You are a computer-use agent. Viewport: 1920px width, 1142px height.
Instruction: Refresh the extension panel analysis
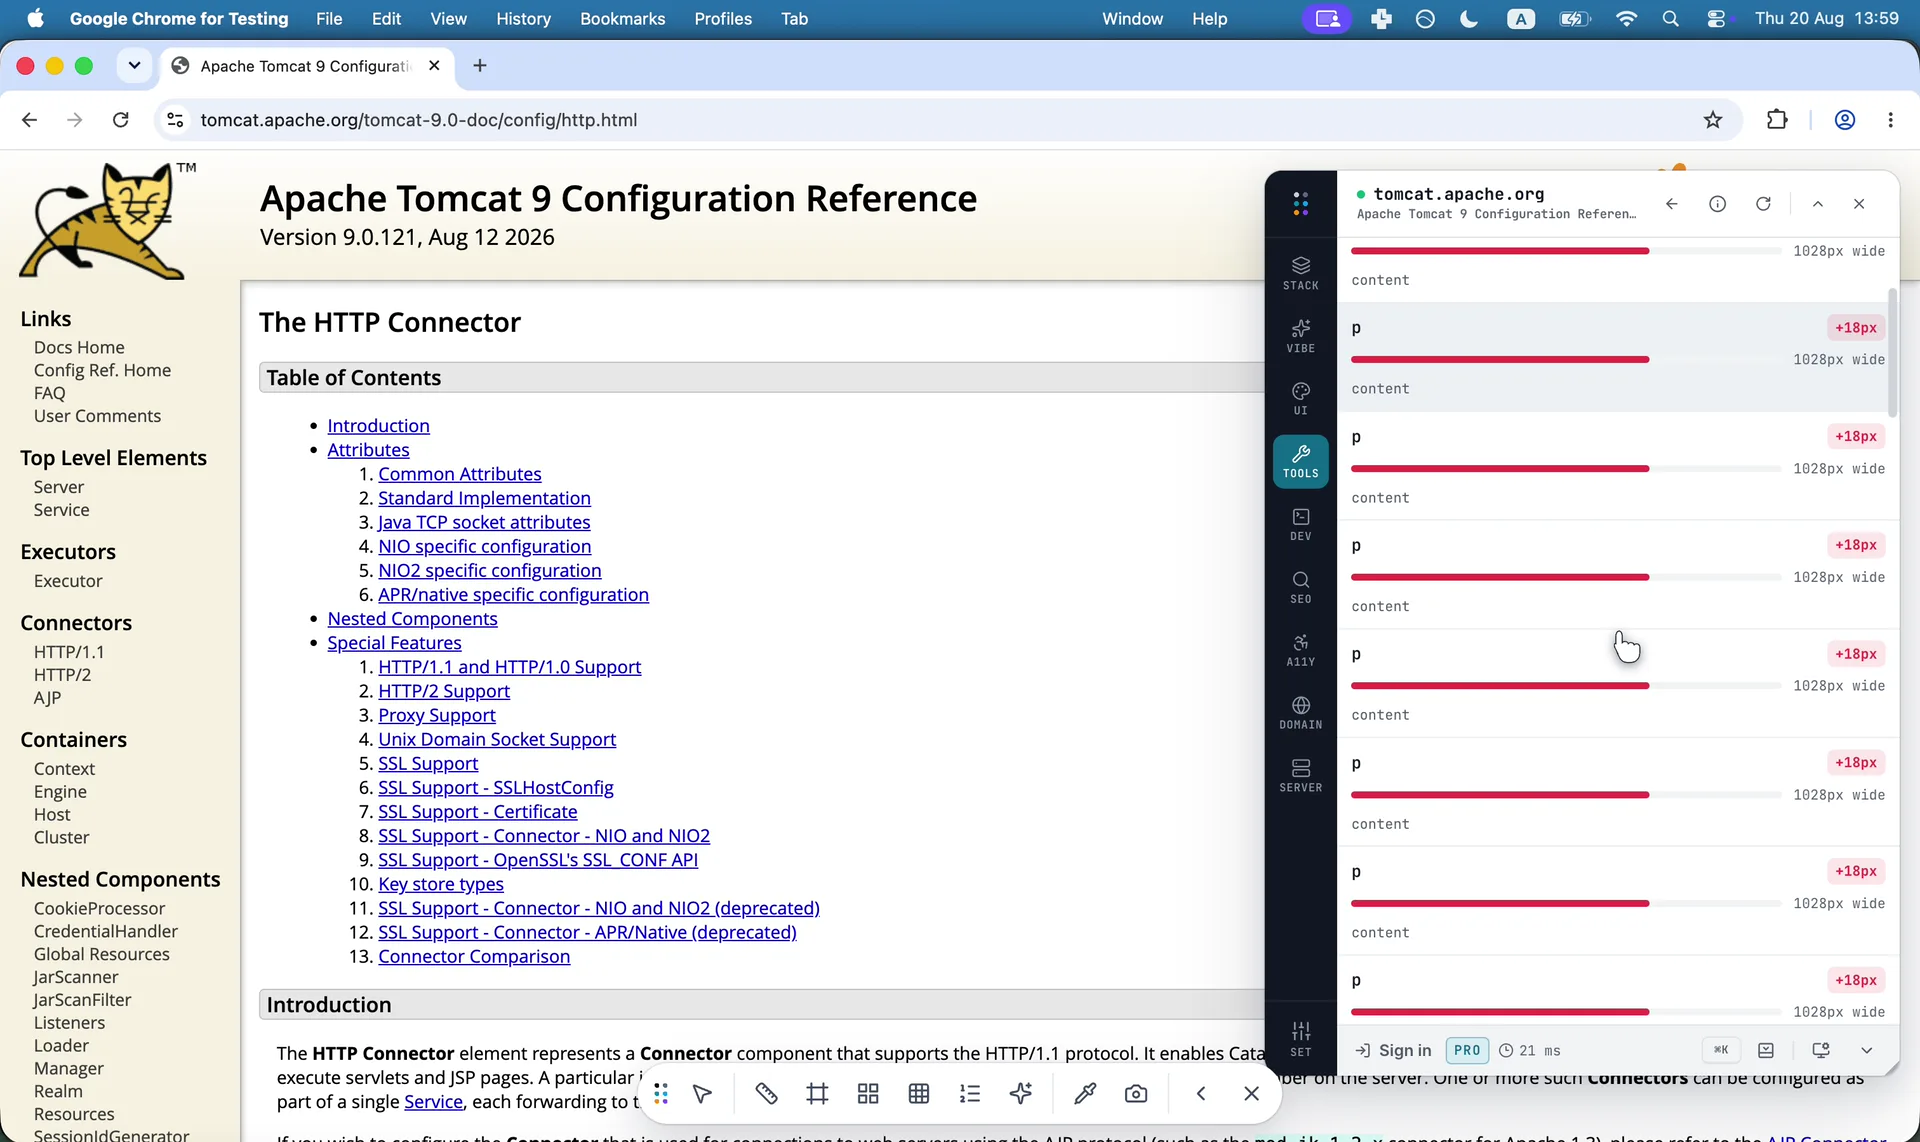(x=1763, y=204)
